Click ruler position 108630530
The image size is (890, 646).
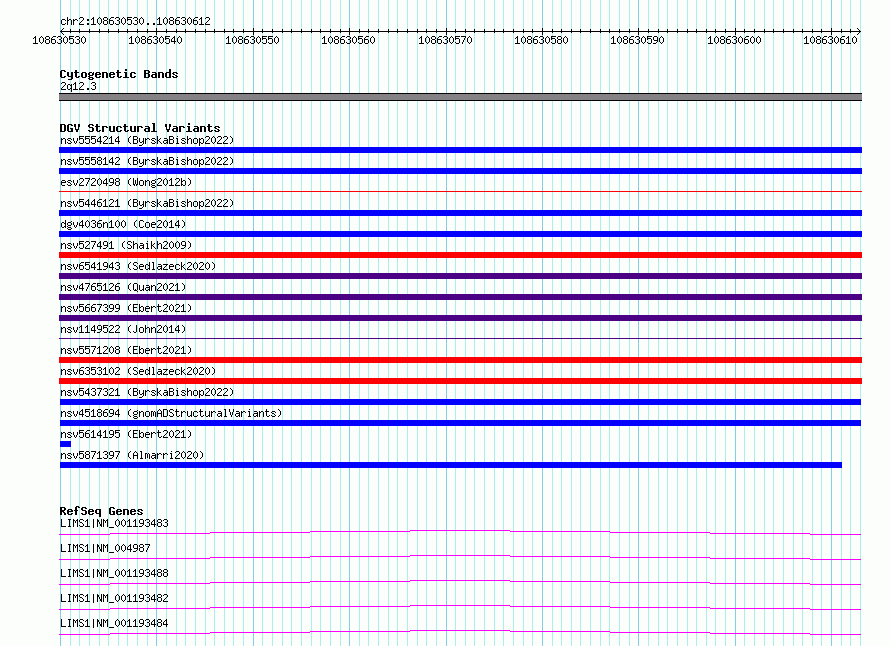click(x=60, y=40)
